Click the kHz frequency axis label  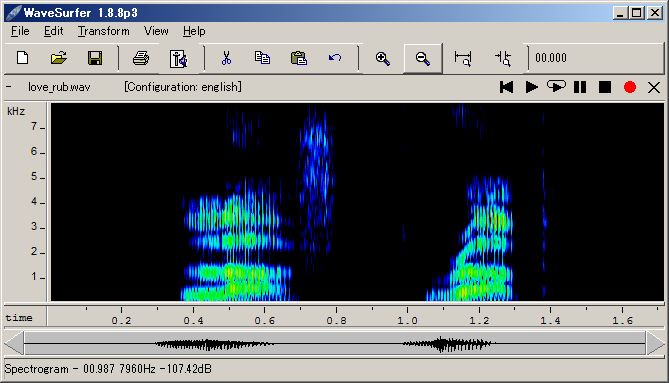click(16, 111)
